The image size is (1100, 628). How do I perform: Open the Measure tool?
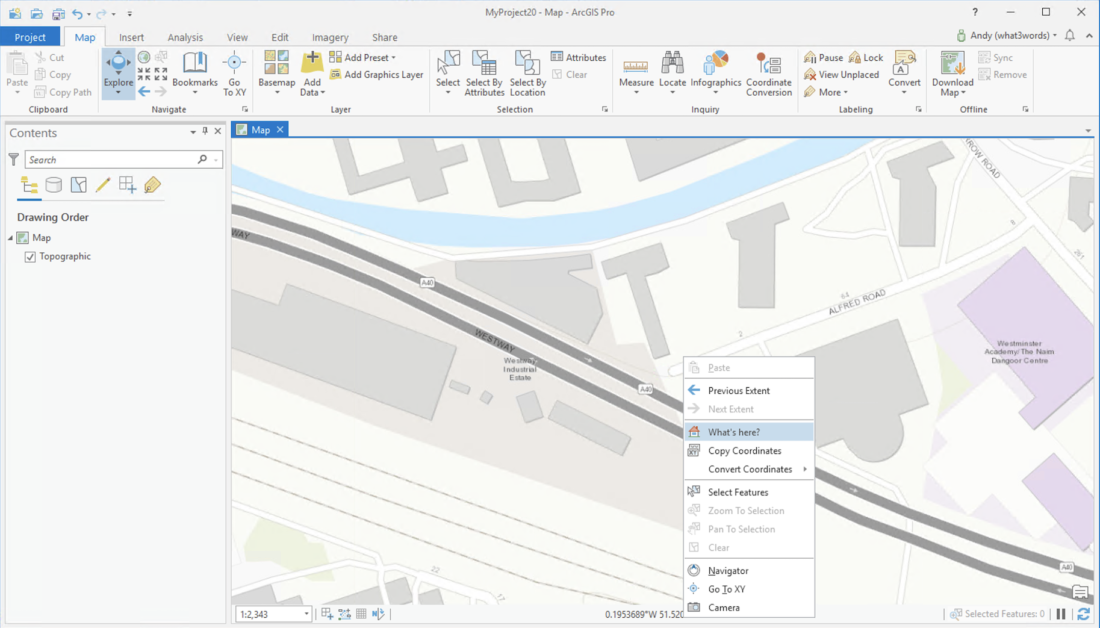point(636,73)
